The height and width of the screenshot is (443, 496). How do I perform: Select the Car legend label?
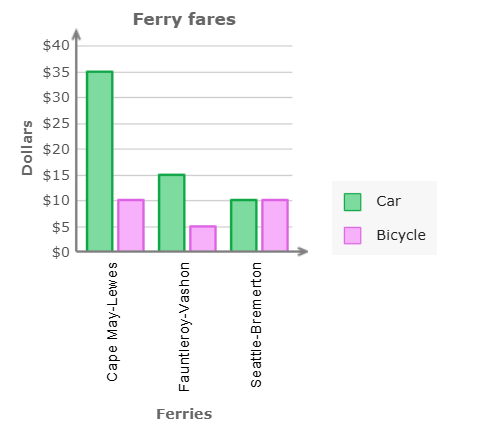[x=388, y=201]
